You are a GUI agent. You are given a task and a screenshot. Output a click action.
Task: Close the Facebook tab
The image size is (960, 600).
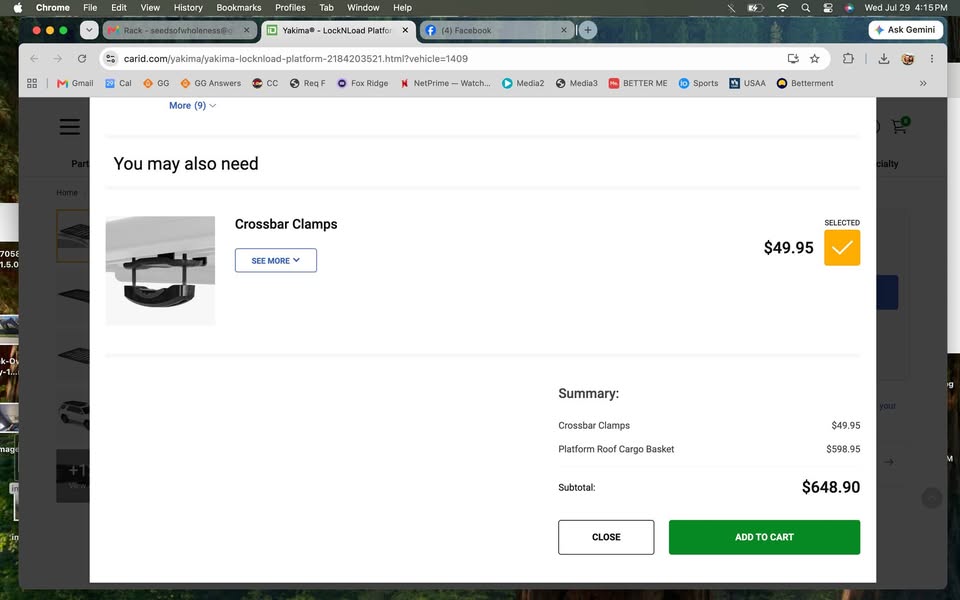(564, 30)
